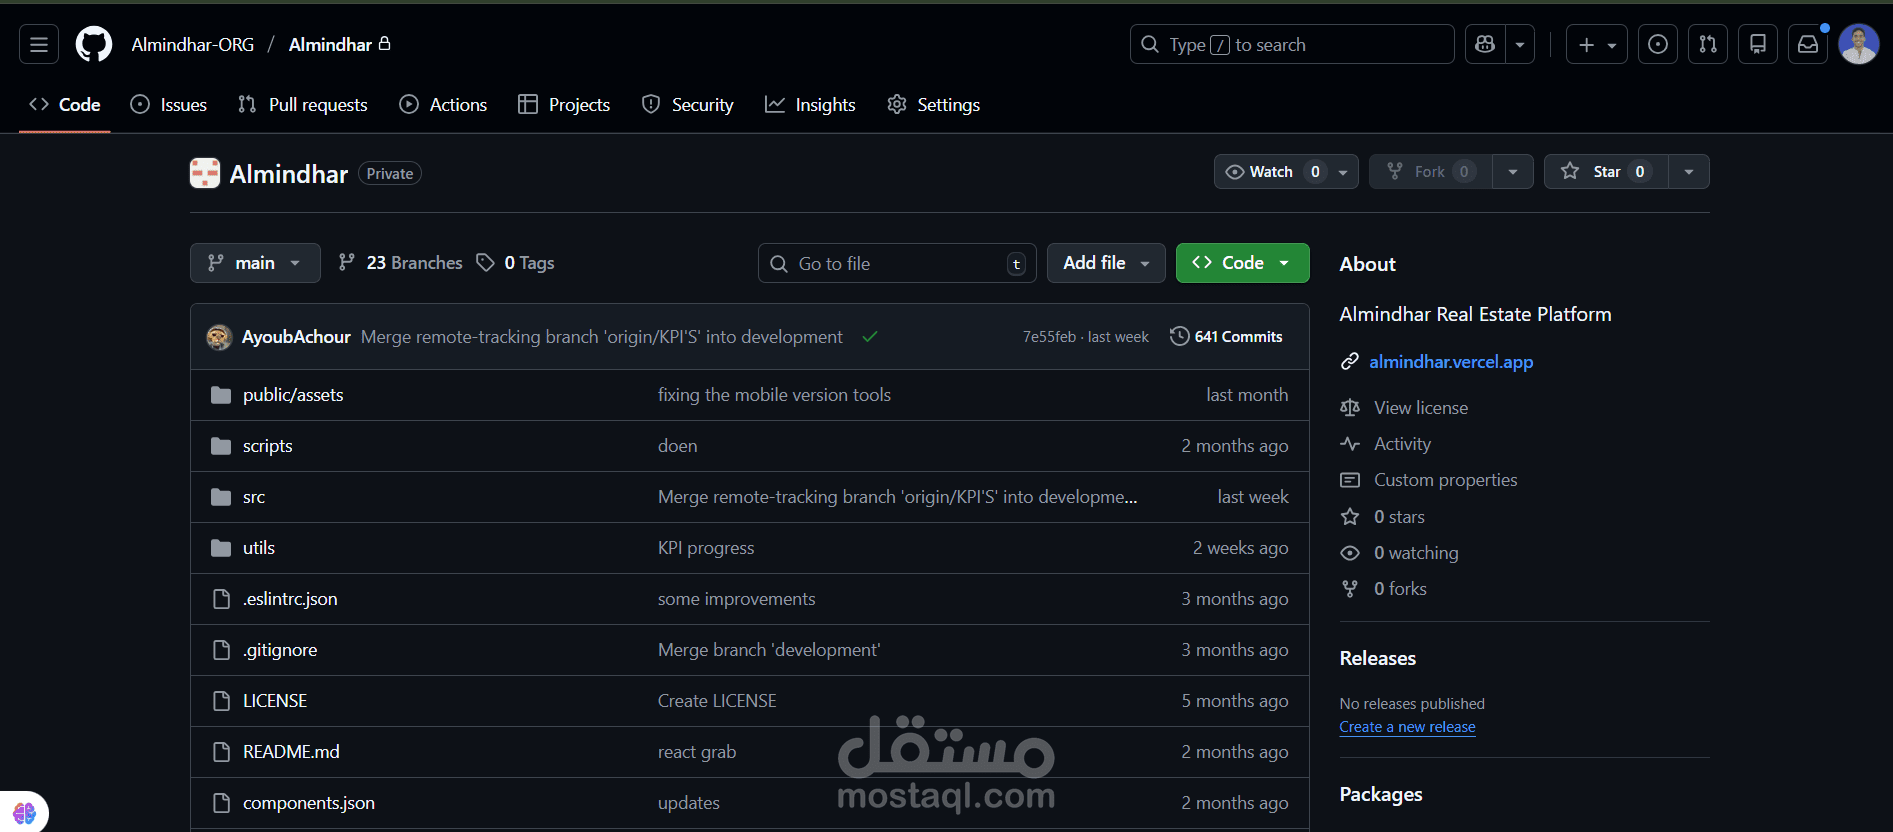Focus the Go to file search box

click(x=897, y=263)
